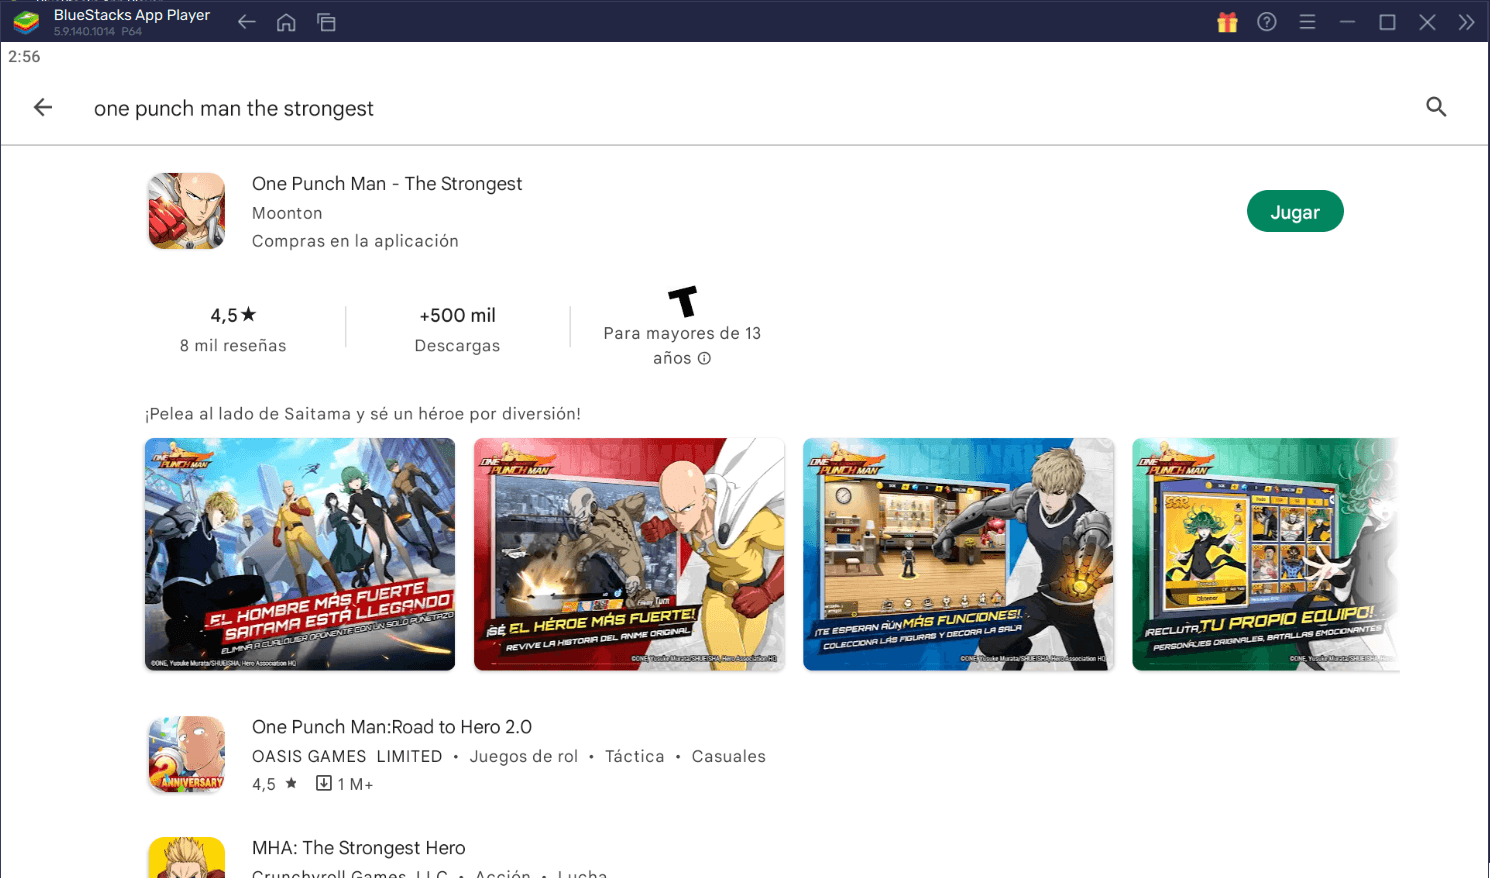
Task: Go back using BlueStacks back arrow
Action: (246, 22)
